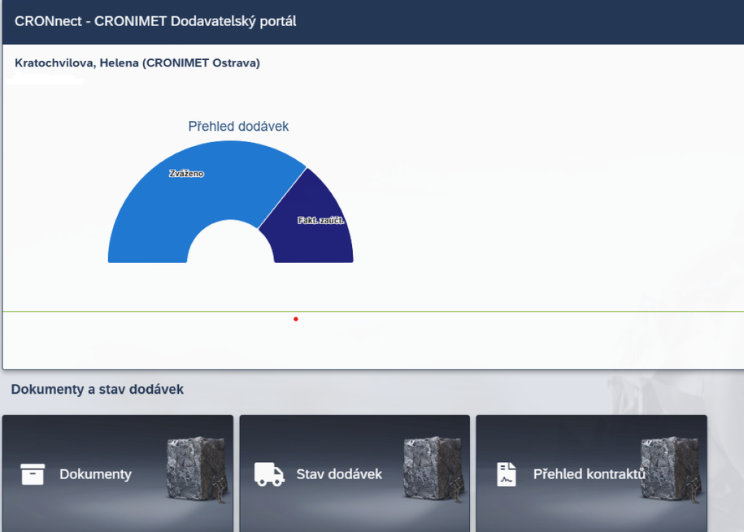The image size is (744, 532).
Task: Click the CRONnect Dodavatelský portál header title
Action: pyautogui.click(x=155, y=21)
